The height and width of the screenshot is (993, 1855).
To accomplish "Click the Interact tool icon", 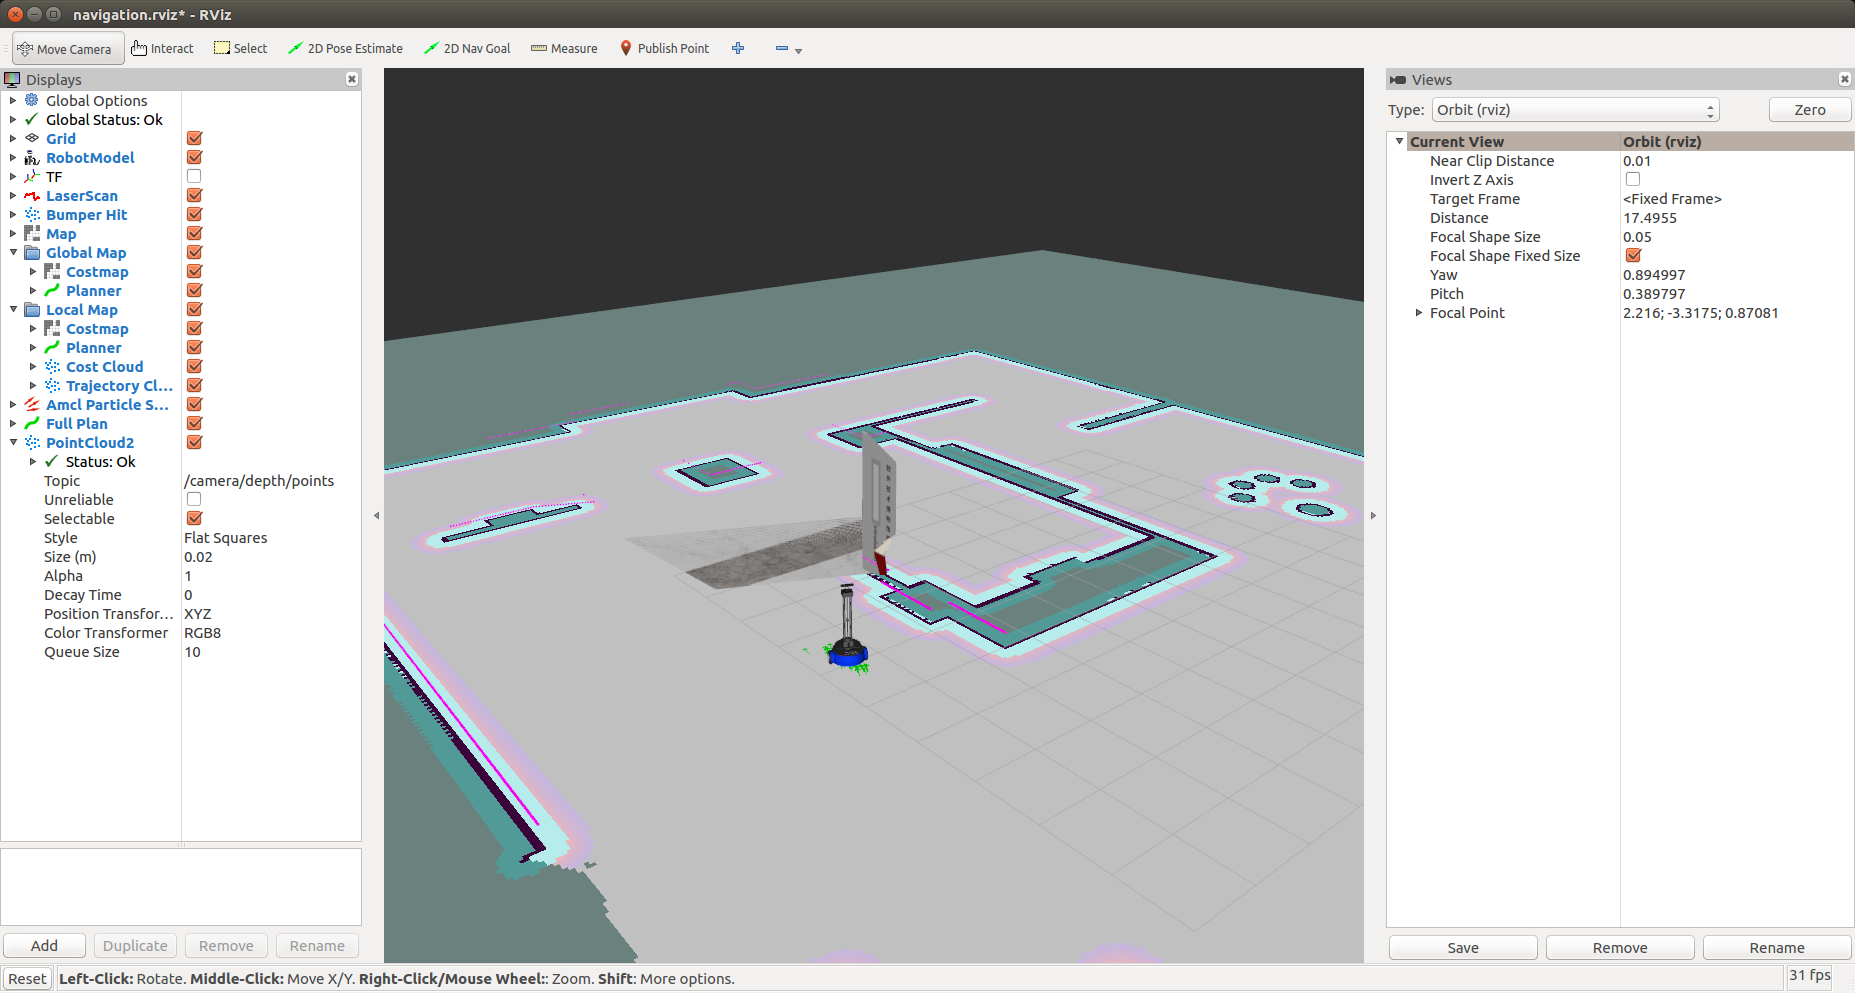I will coord(139,48).
